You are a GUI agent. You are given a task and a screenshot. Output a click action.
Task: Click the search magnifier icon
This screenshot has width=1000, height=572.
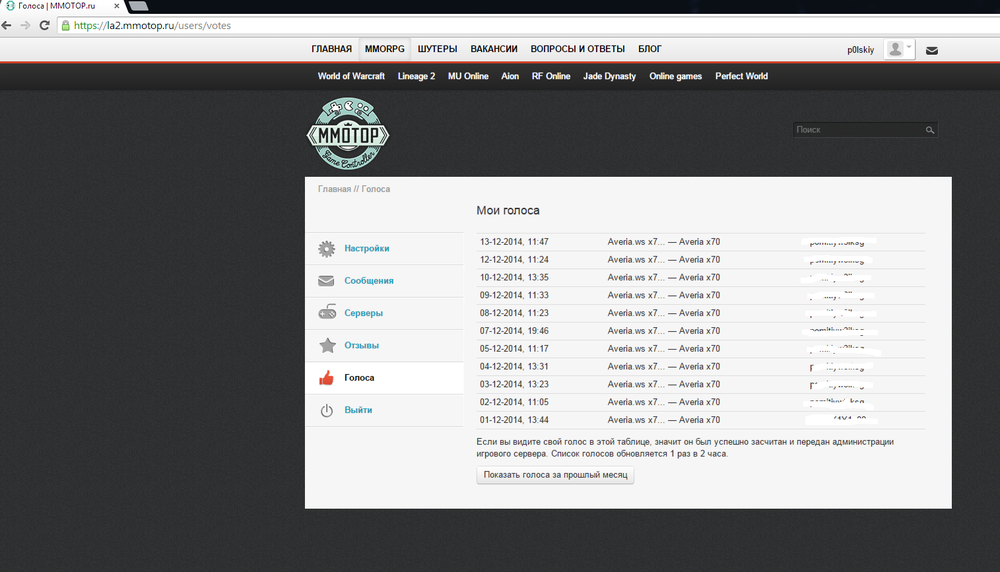929,130
